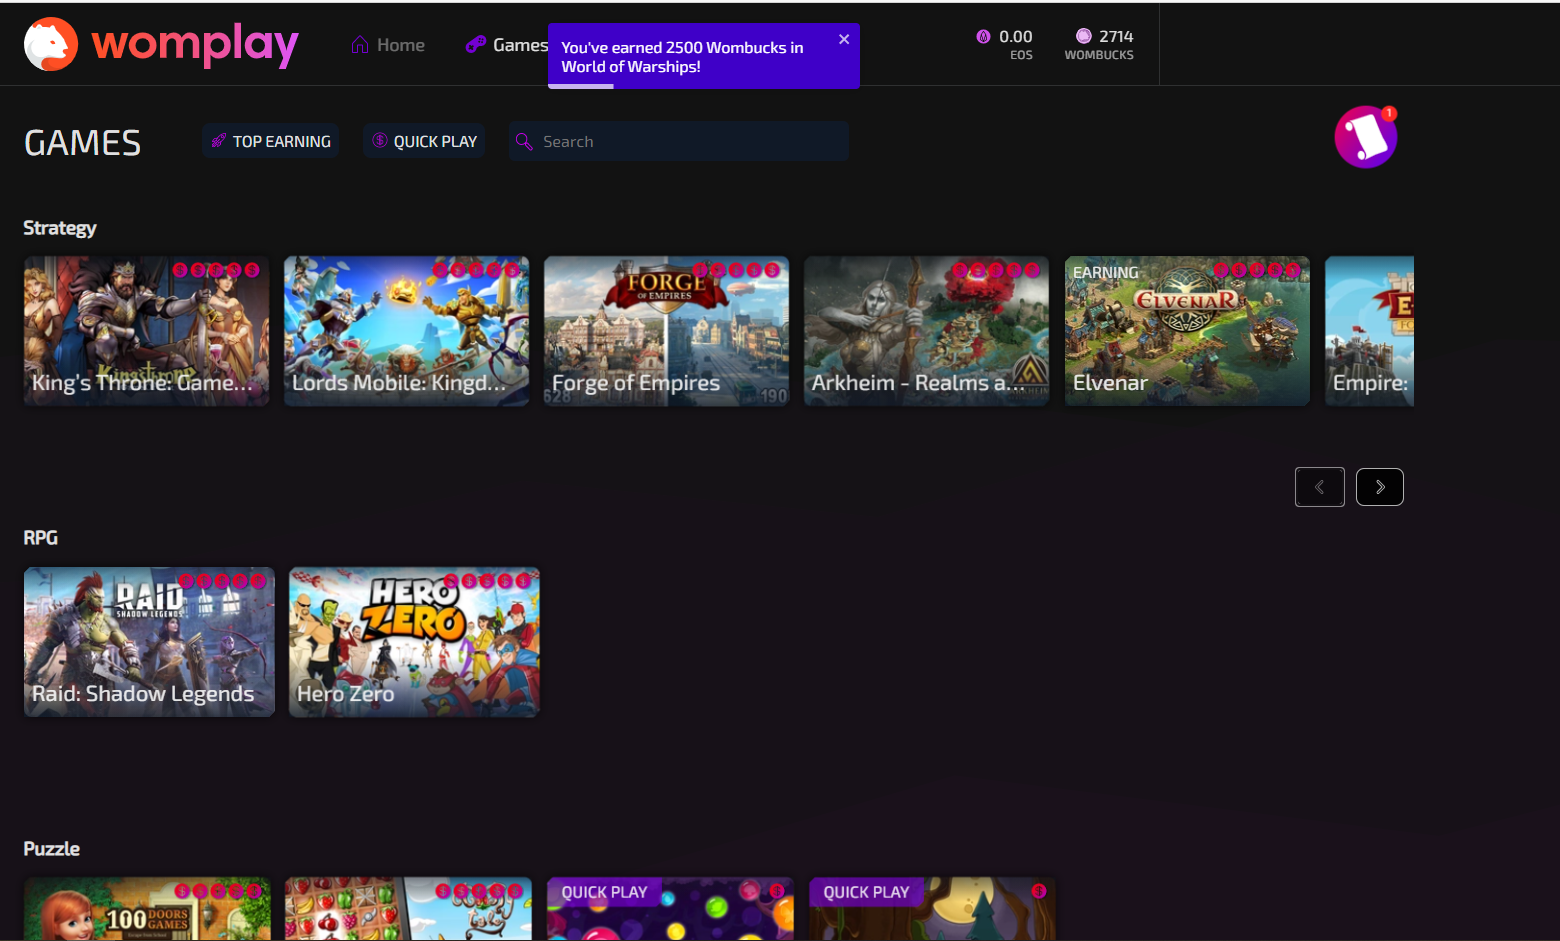Go to the Home page
Screen dimensions: 1560x941
(388, 45)
